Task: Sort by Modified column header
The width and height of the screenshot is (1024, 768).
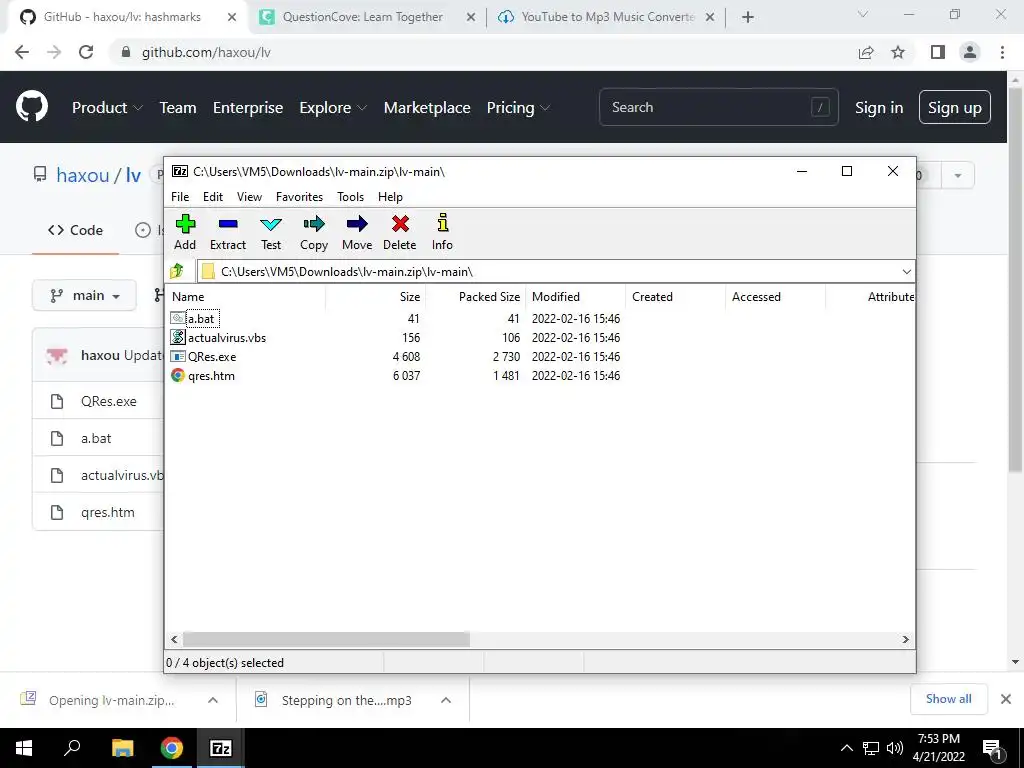Action: 575,296
